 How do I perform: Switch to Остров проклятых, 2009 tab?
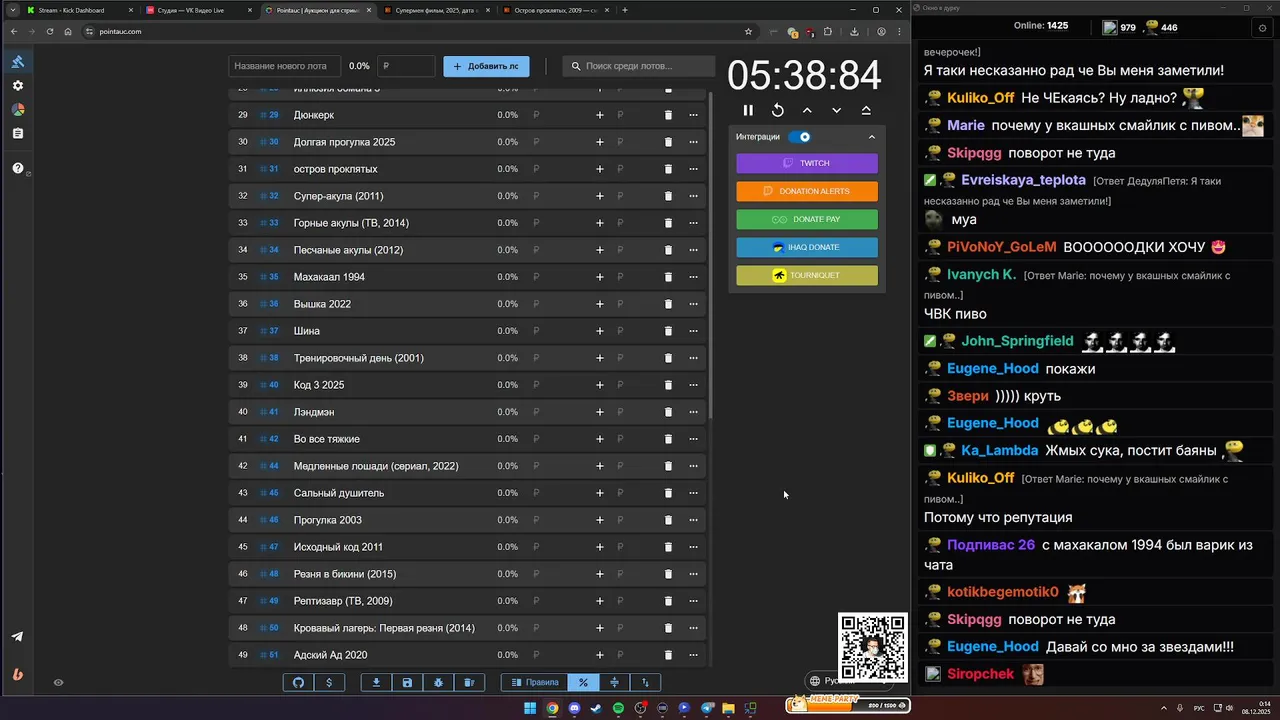point(554,10)
